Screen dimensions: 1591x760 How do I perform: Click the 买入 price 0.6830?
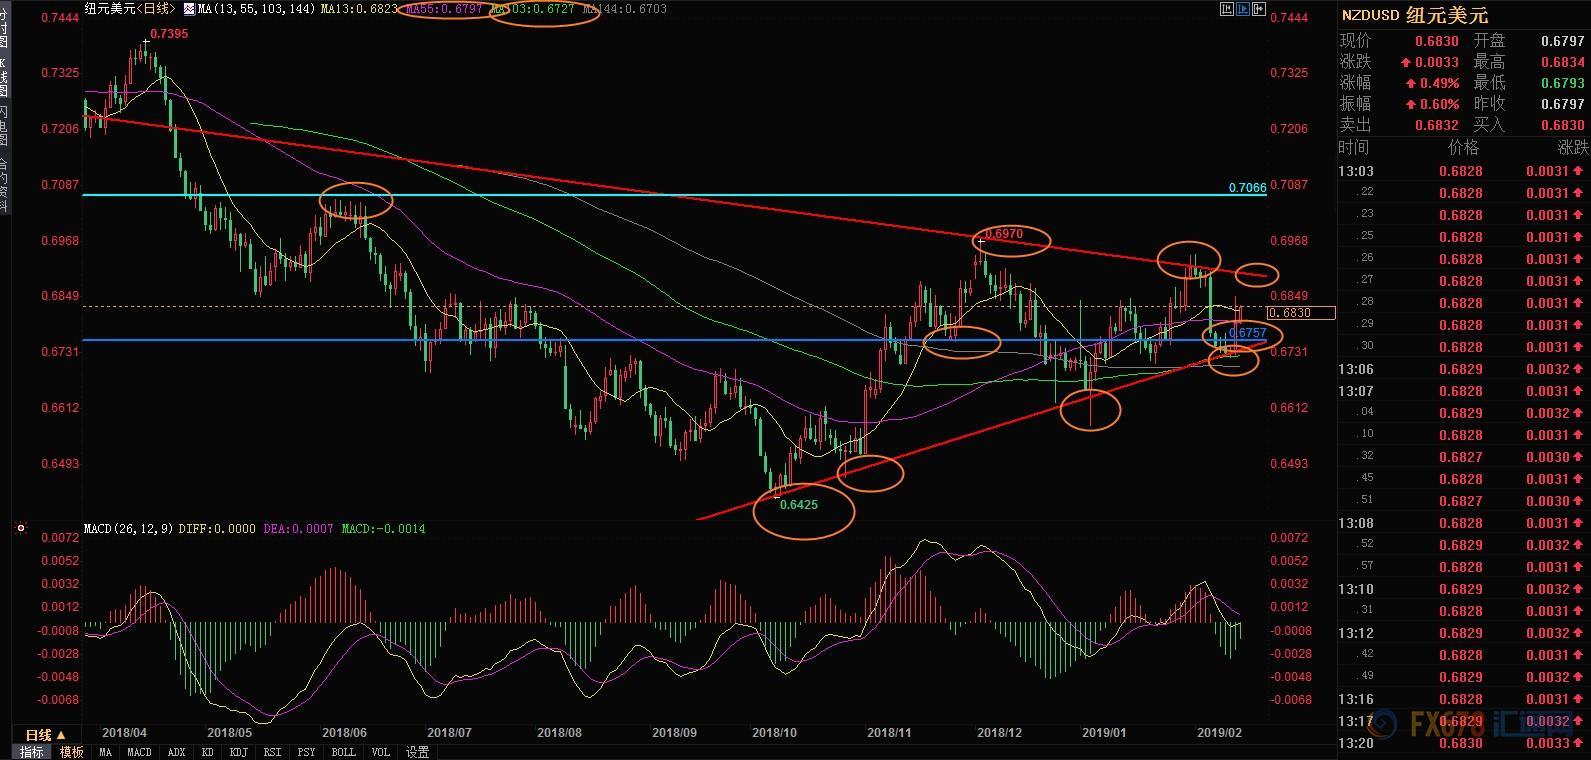[x=1563, y=125]
